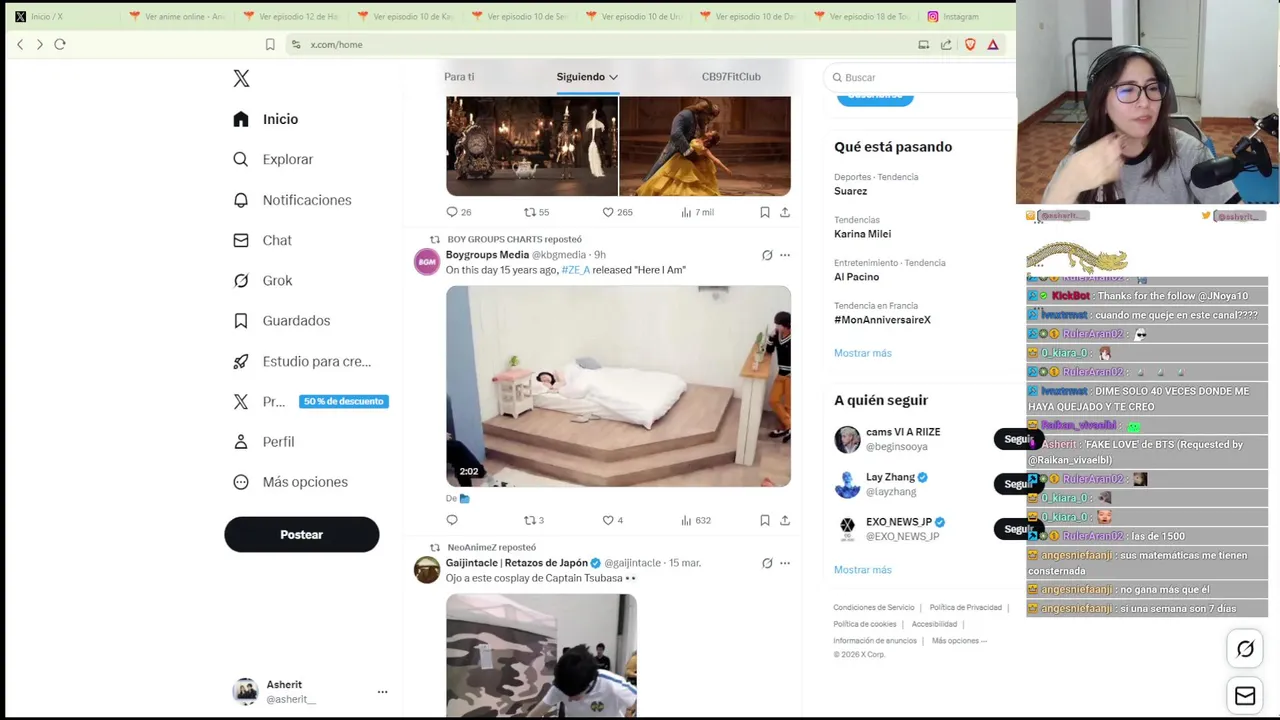This screenshot has height=720, width=1280.
Task: Click the x.com/home address bar
Action: (600, 44)
